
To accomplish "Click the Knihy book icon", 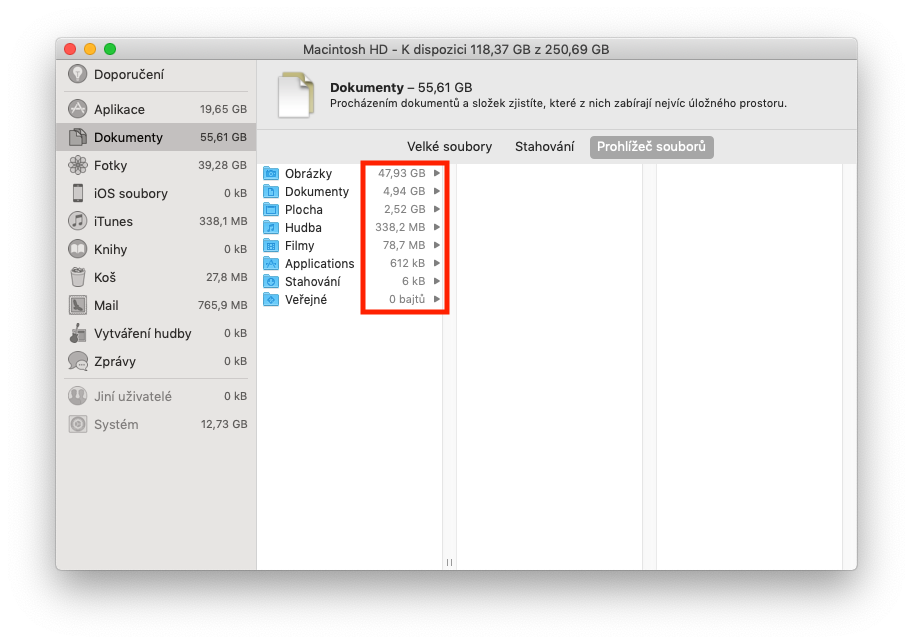I will (x=77, y=249).
